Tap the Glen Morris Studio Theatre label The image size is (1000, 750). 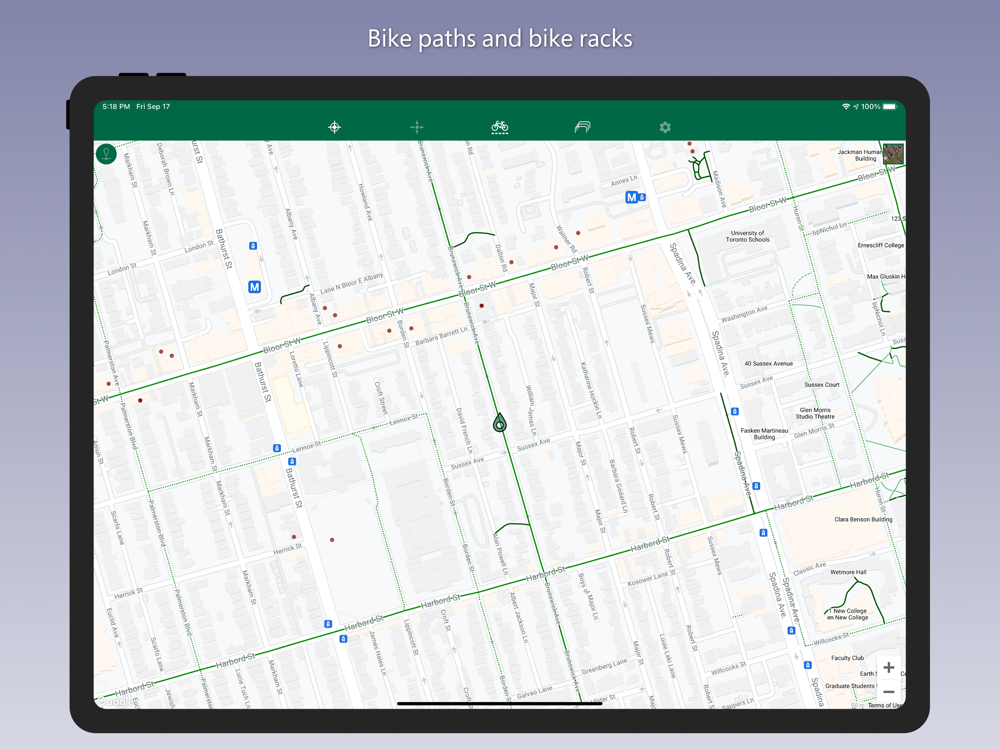pos(815,413)
